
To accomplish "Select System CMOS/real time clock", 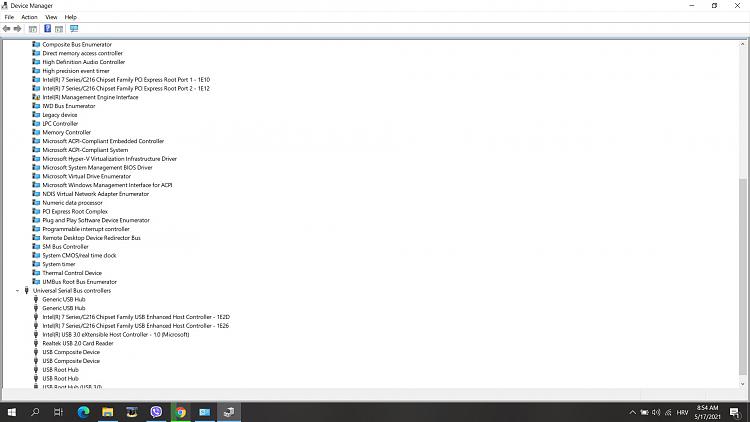I will (79, 255).
